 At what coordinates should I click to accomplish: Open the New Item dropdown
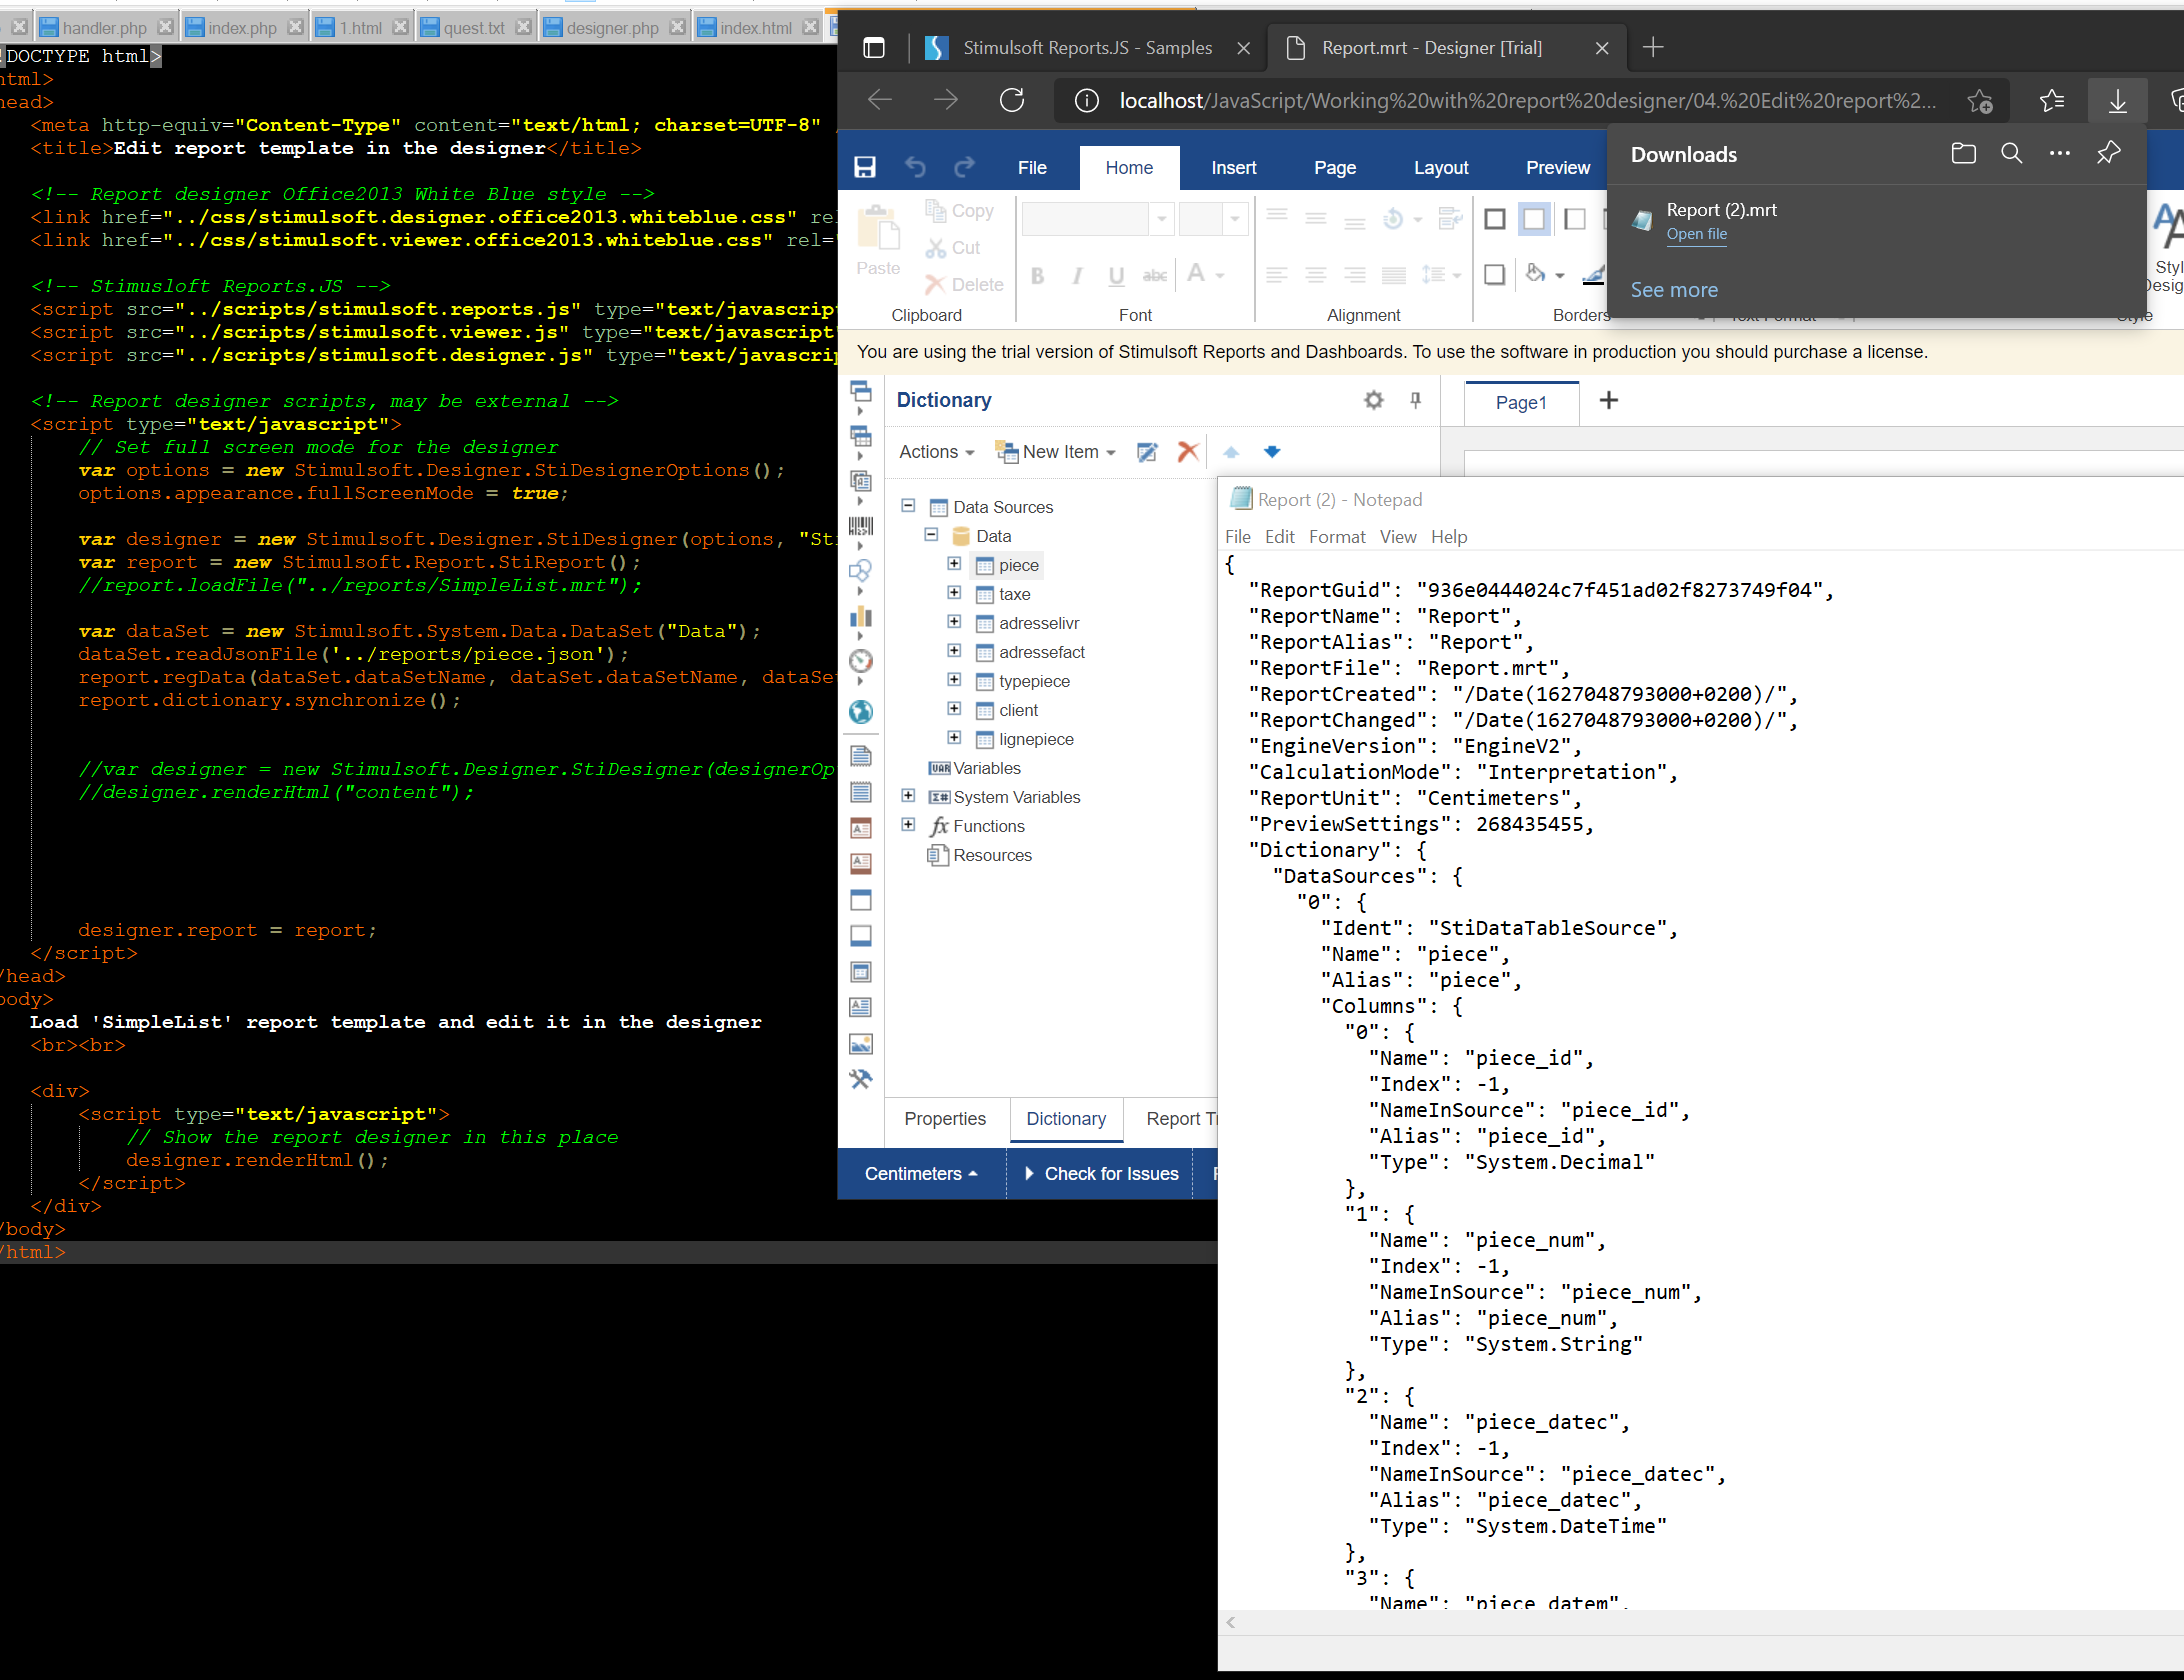click(1055, 452)
